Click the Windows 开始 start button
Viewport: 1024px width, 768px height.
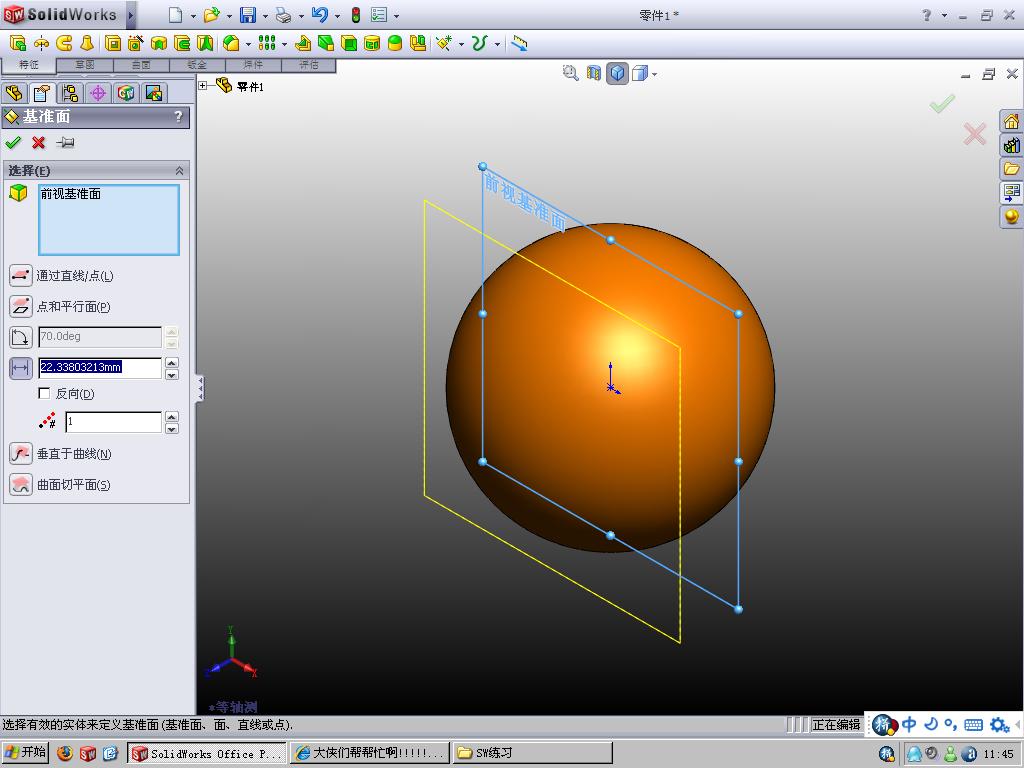25,752
